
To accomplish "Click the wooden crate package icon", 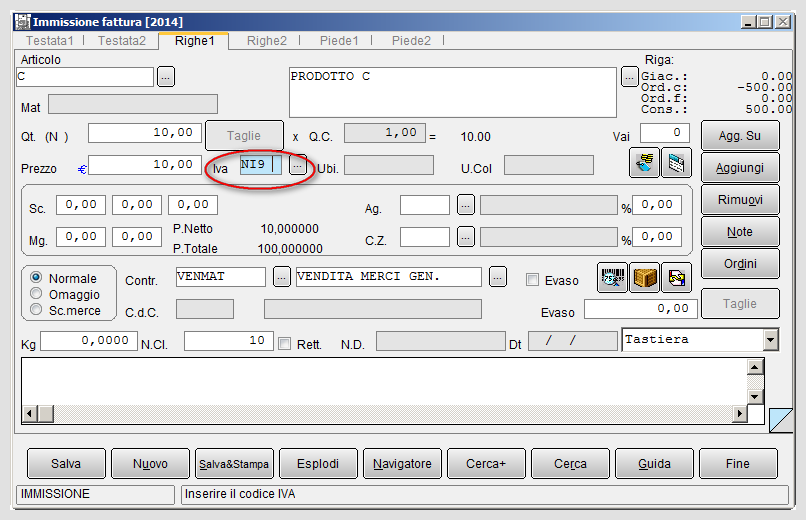I will click(x=645, y=277).
